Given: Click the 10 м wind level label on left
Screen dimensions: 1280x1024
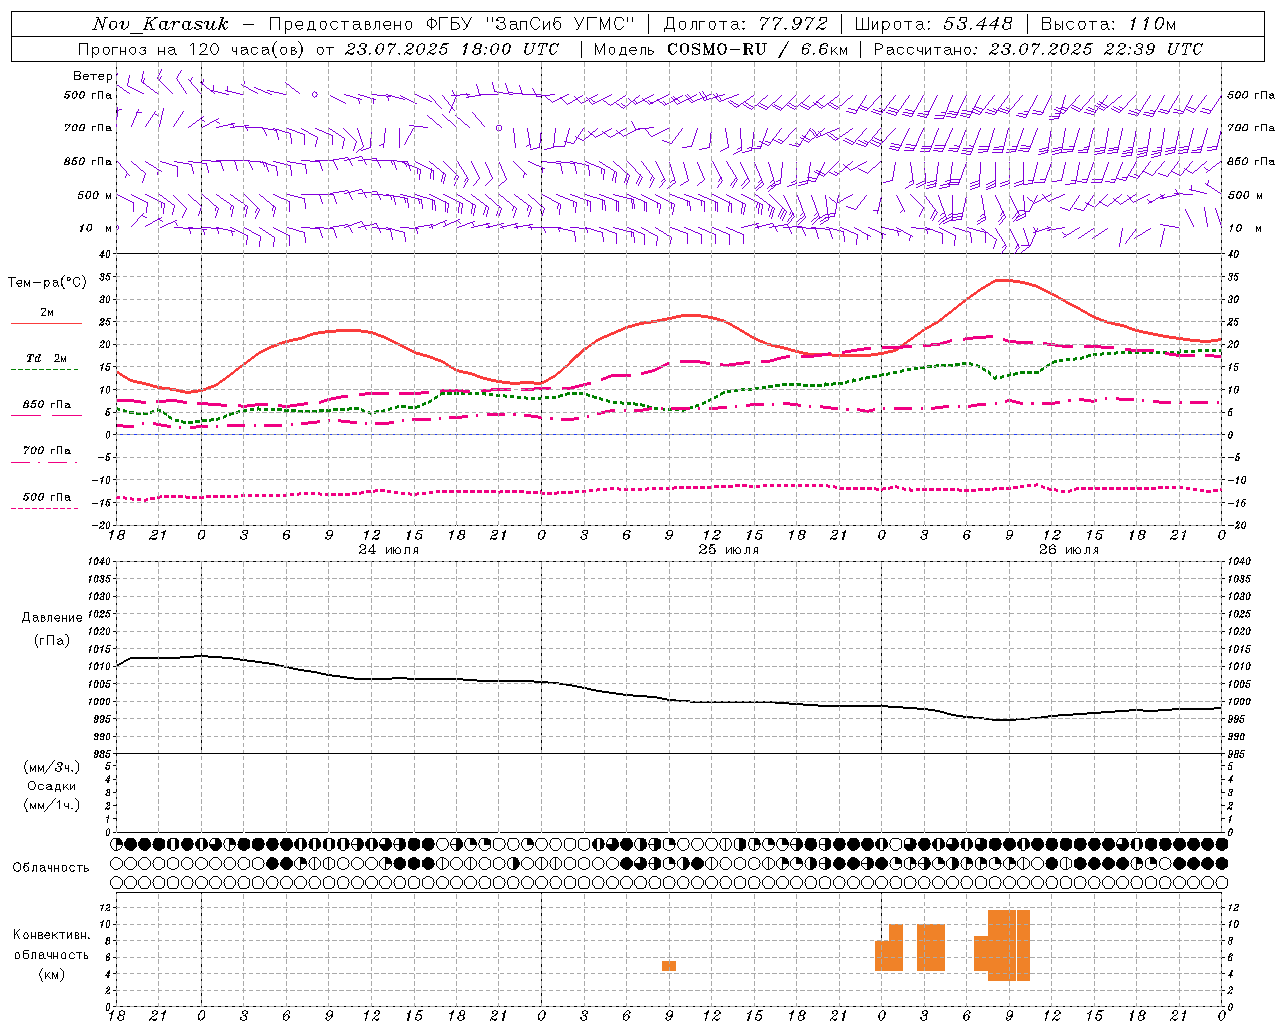Looking at the screenshot, I should pyautogui.click(x=95, y=228).
